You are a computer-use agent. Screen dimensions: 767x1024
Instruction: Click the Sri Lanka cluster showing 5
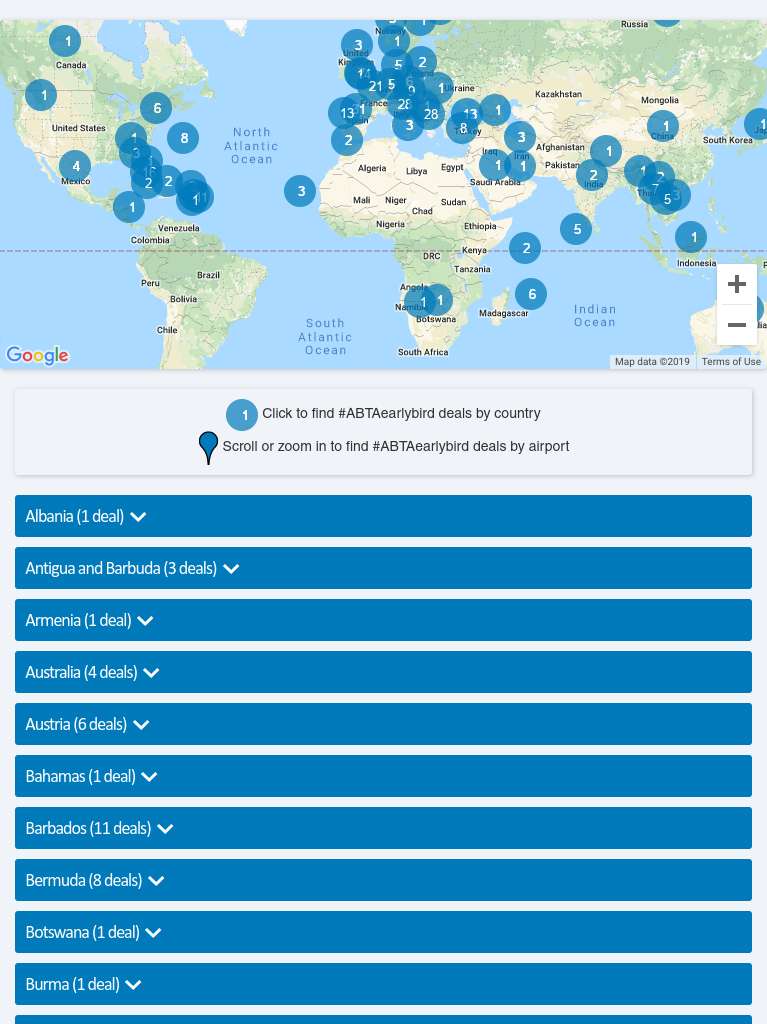(x=576, y=229)
